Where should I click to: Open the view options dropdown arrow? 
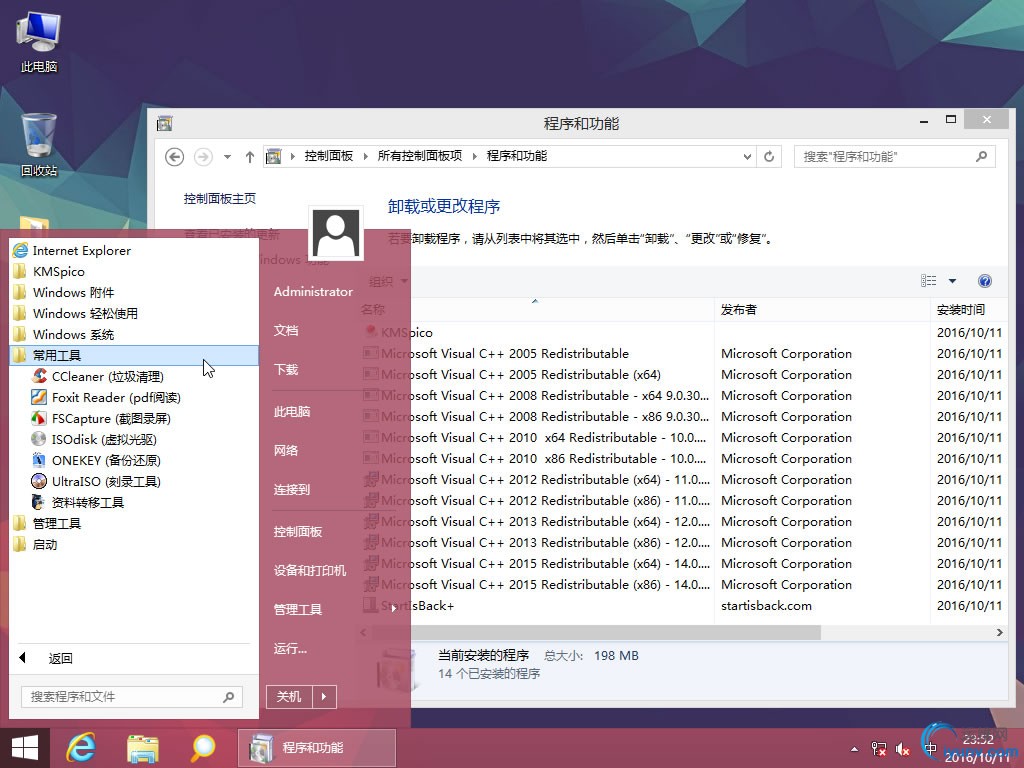952,281
